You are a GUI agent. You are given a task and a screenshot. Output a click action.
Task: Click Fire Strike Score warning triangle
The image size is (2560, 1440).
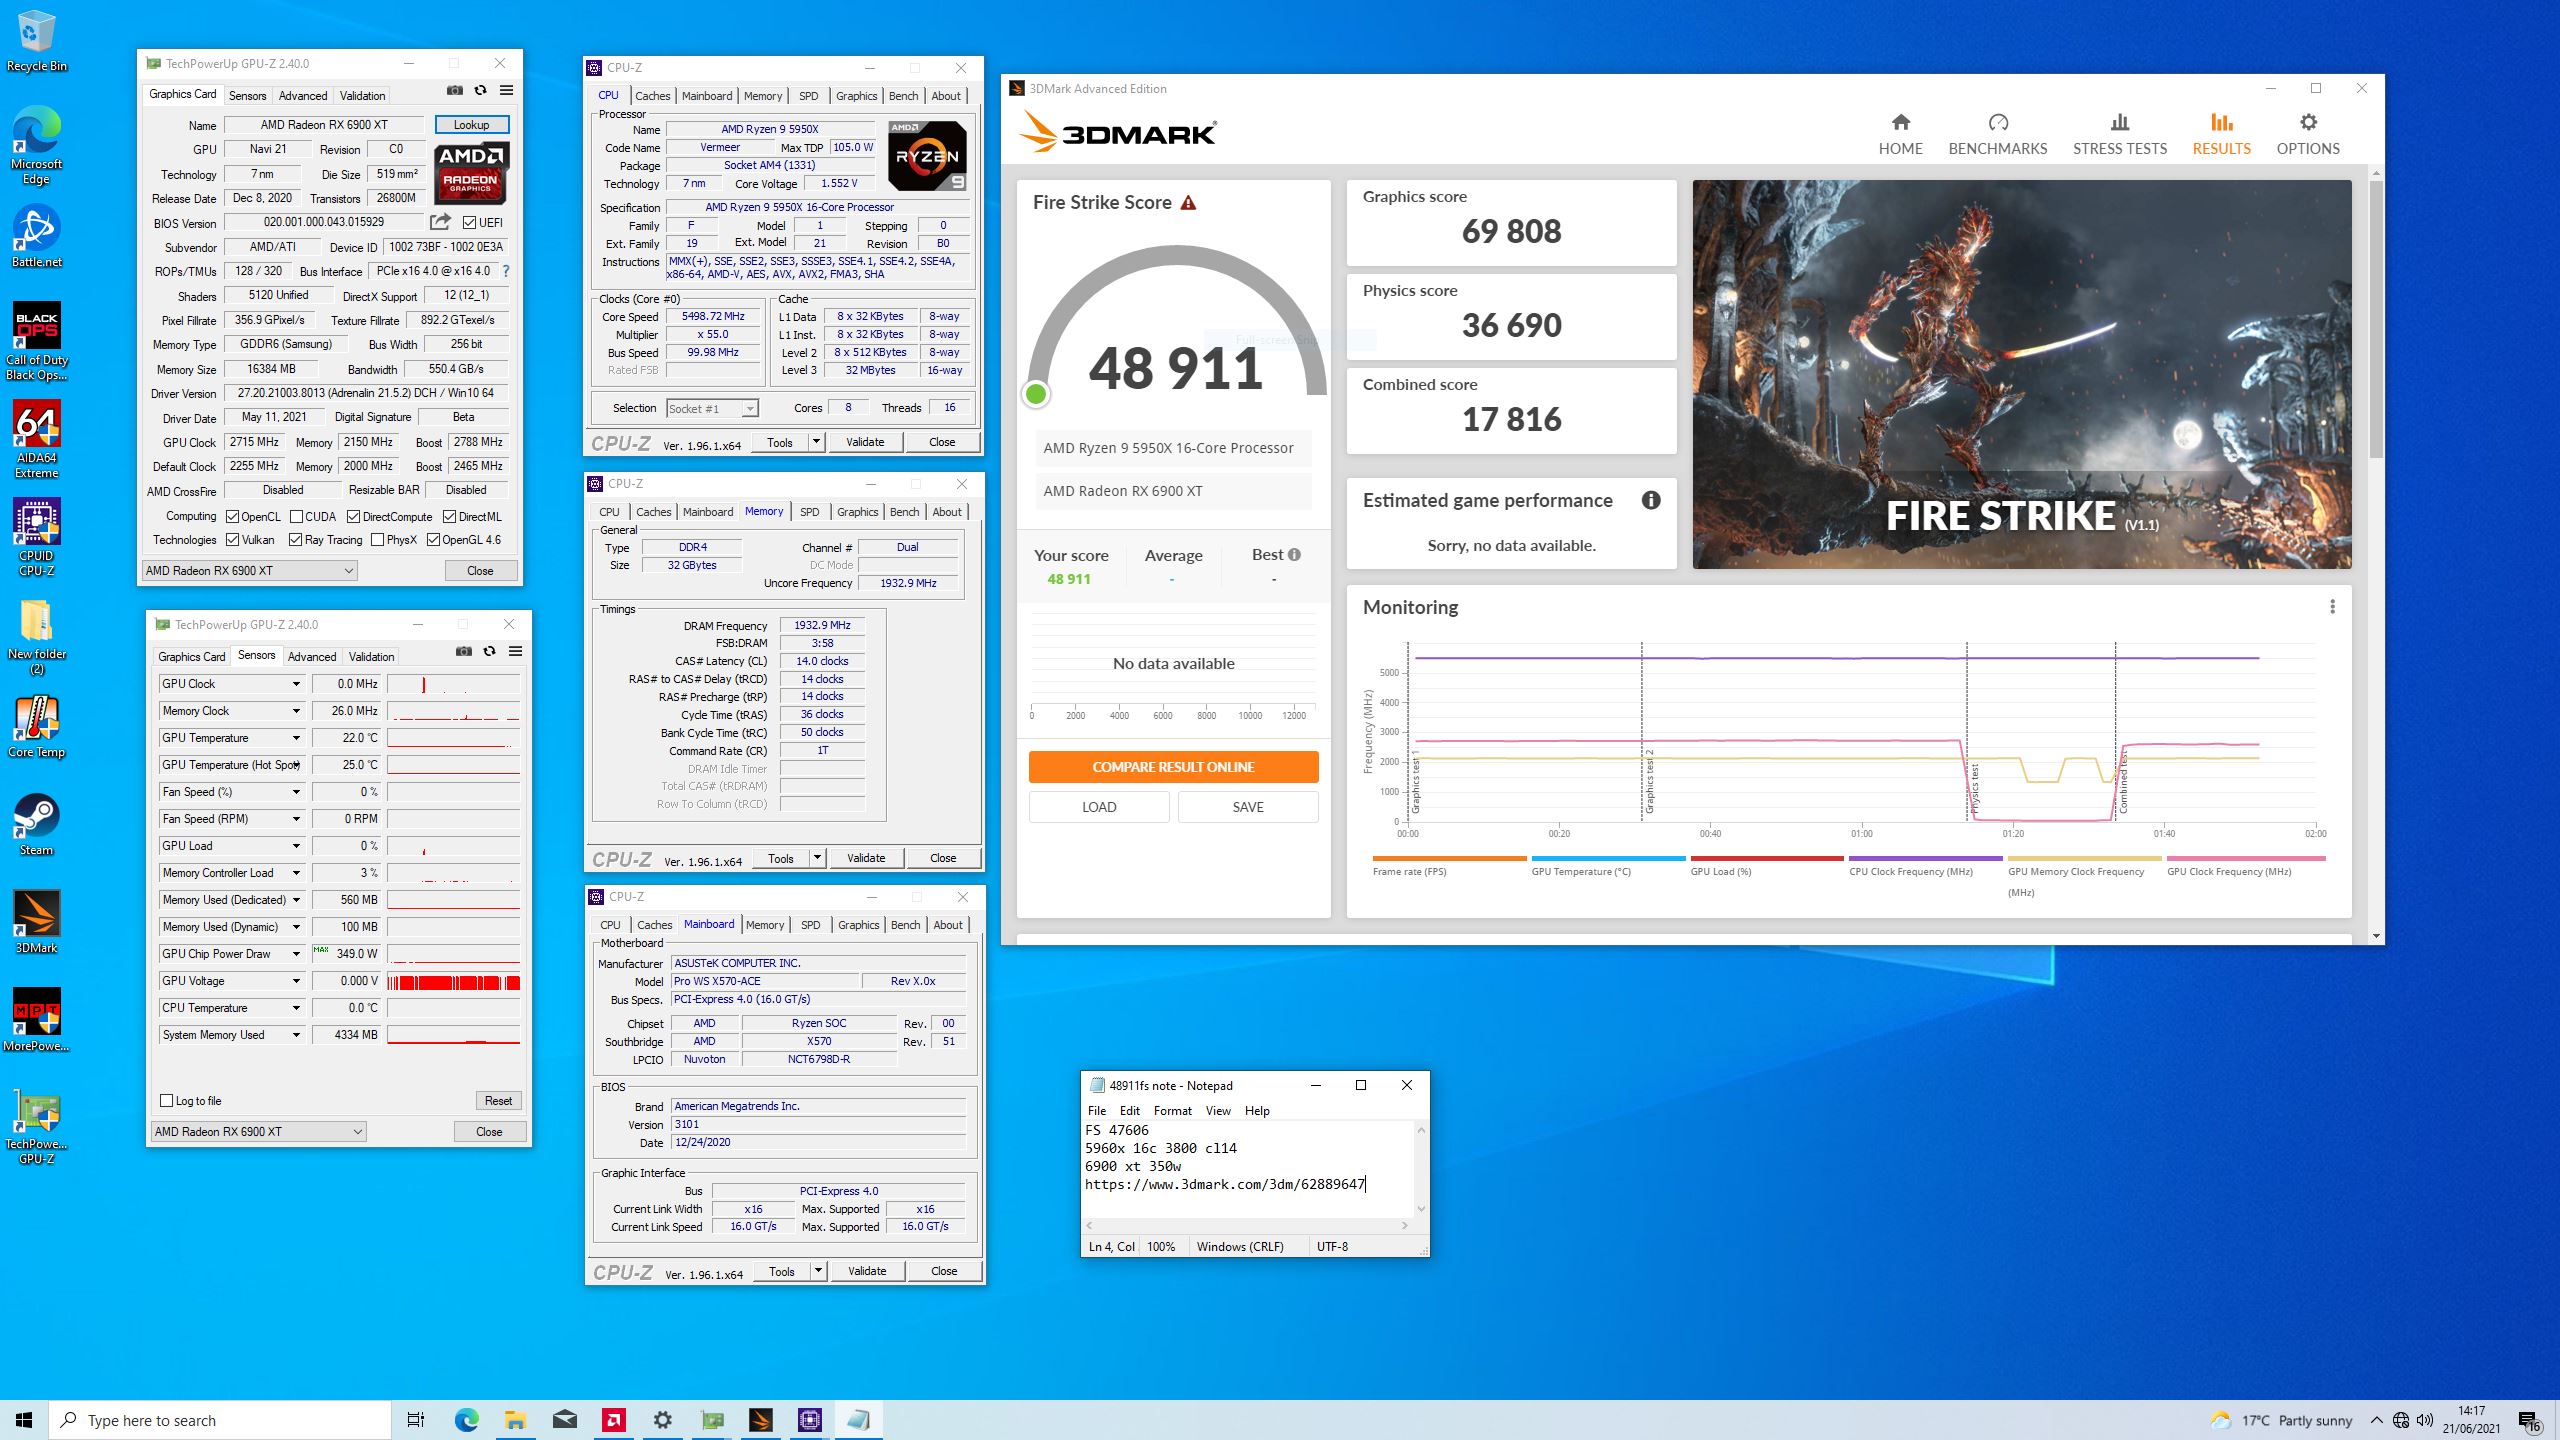click(1188, 203)
